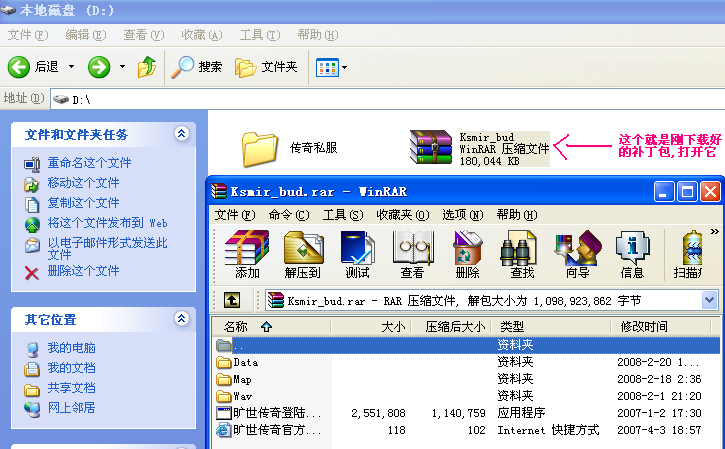Click the 删除 (Delete) toolbar icon

[x=467, y=254]
